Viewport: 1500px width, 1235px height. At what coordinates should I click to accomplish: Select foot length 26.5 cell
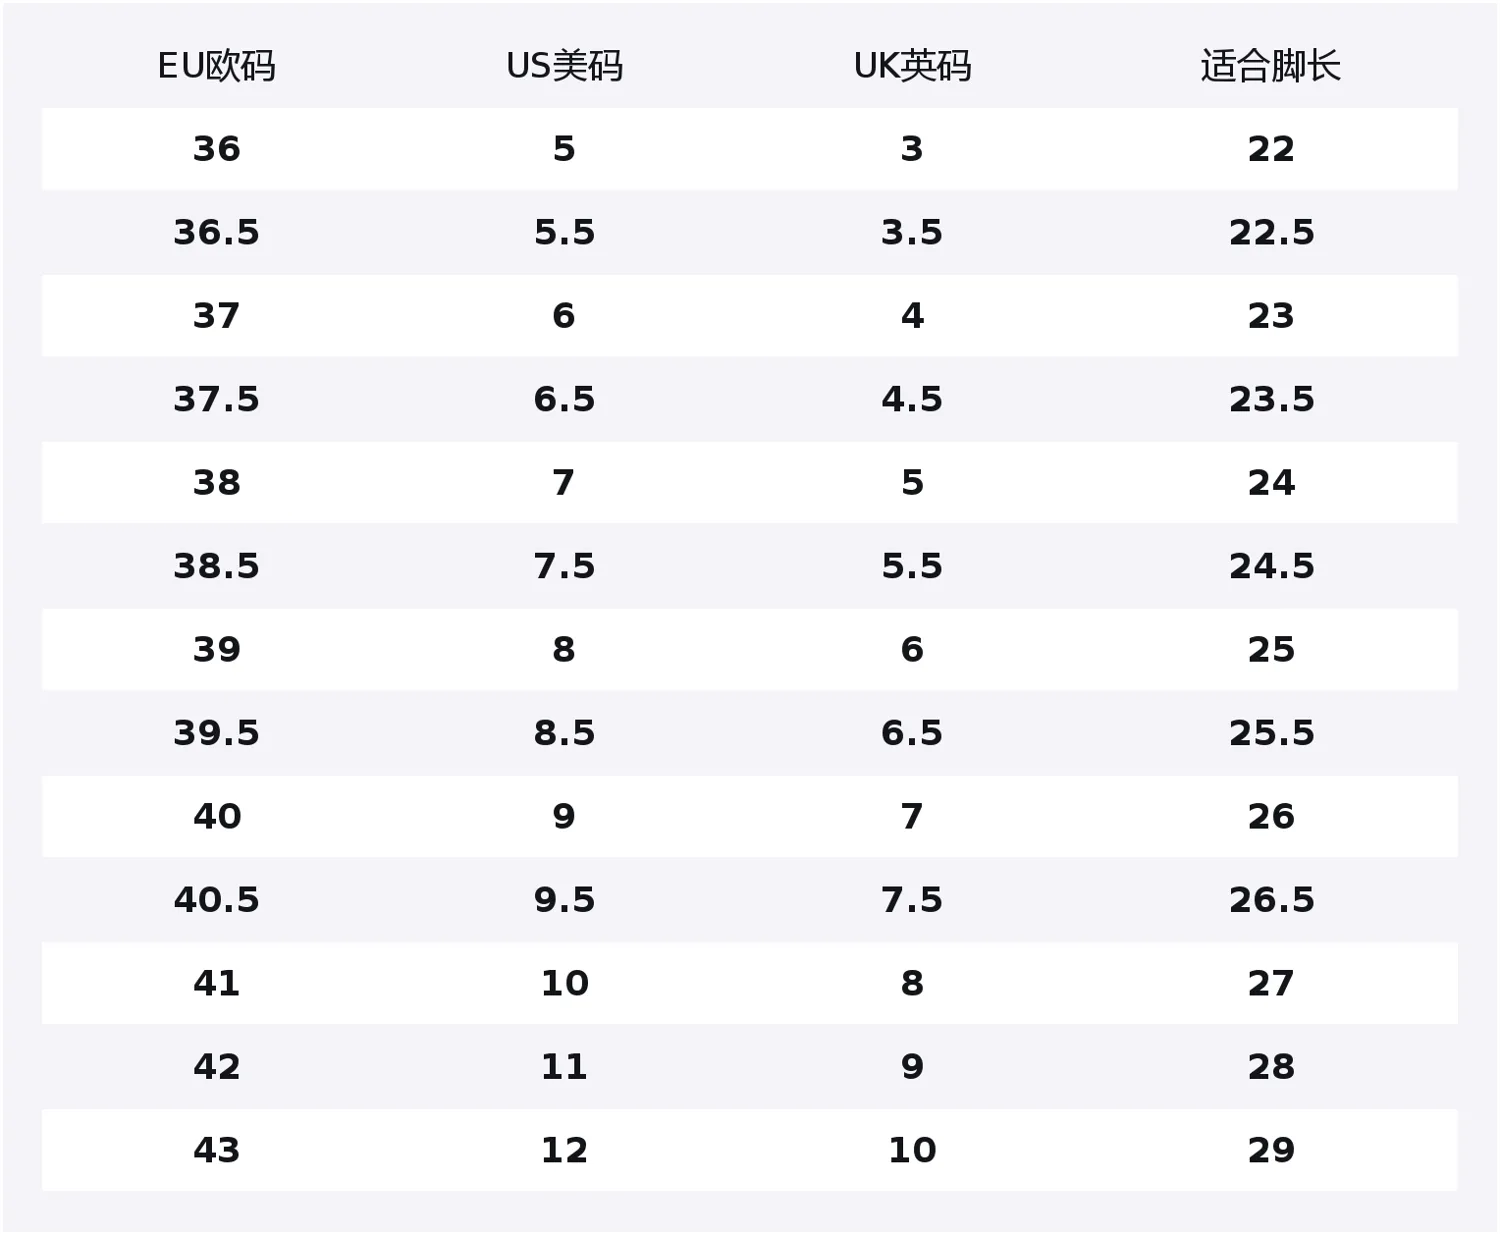1270,900
